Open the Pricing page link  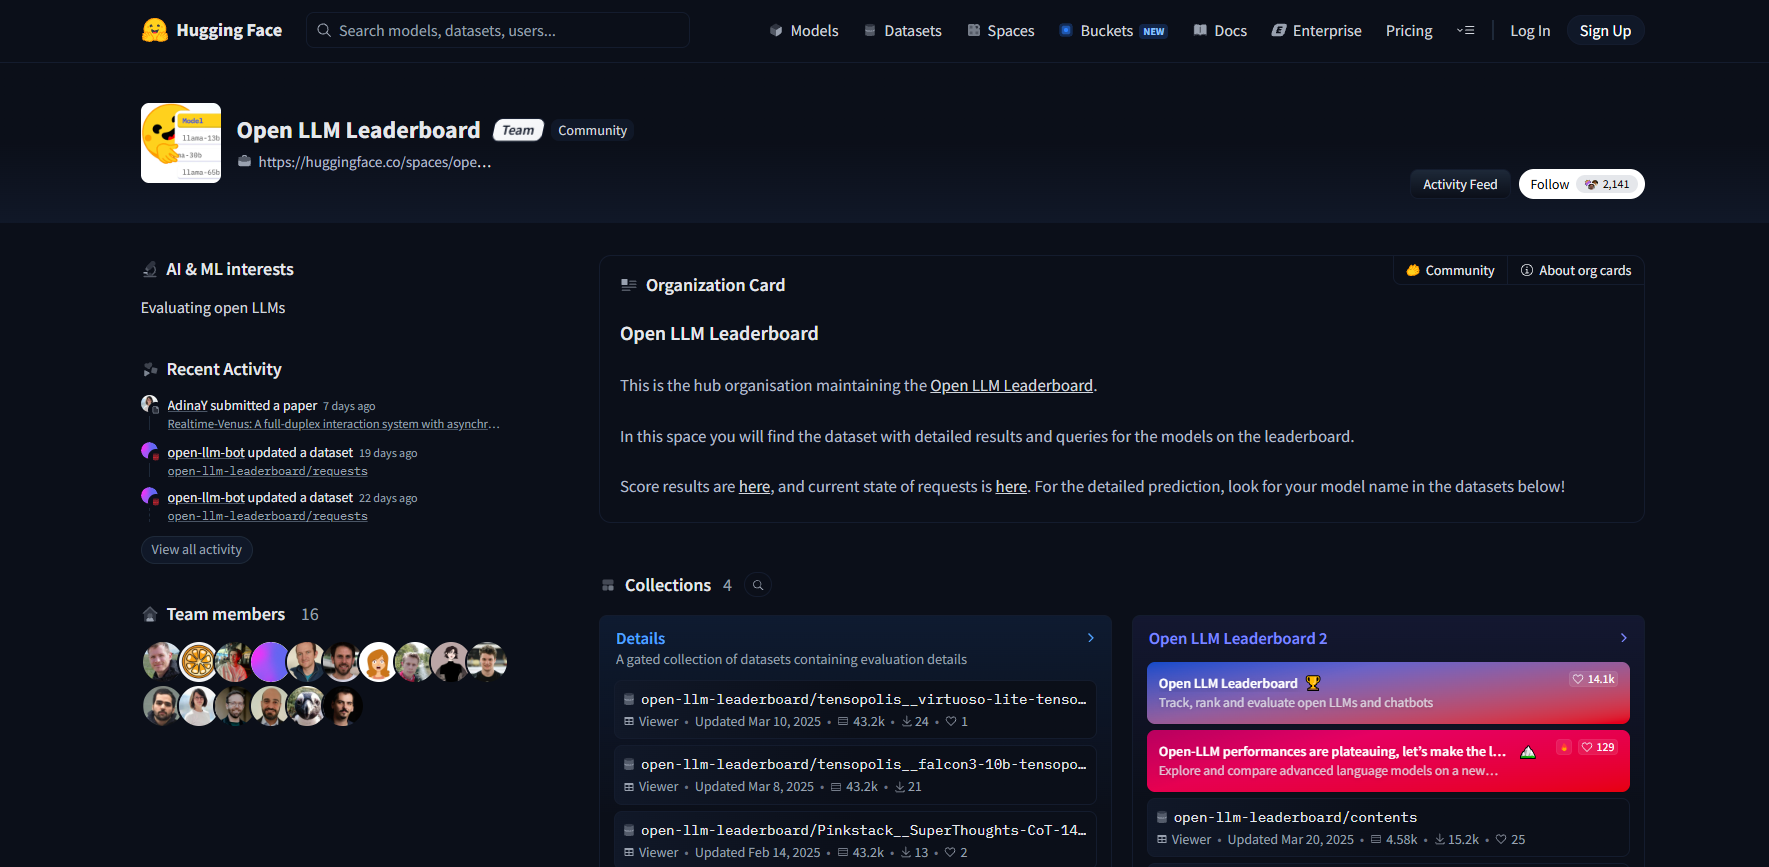[x=1409, y=31]
